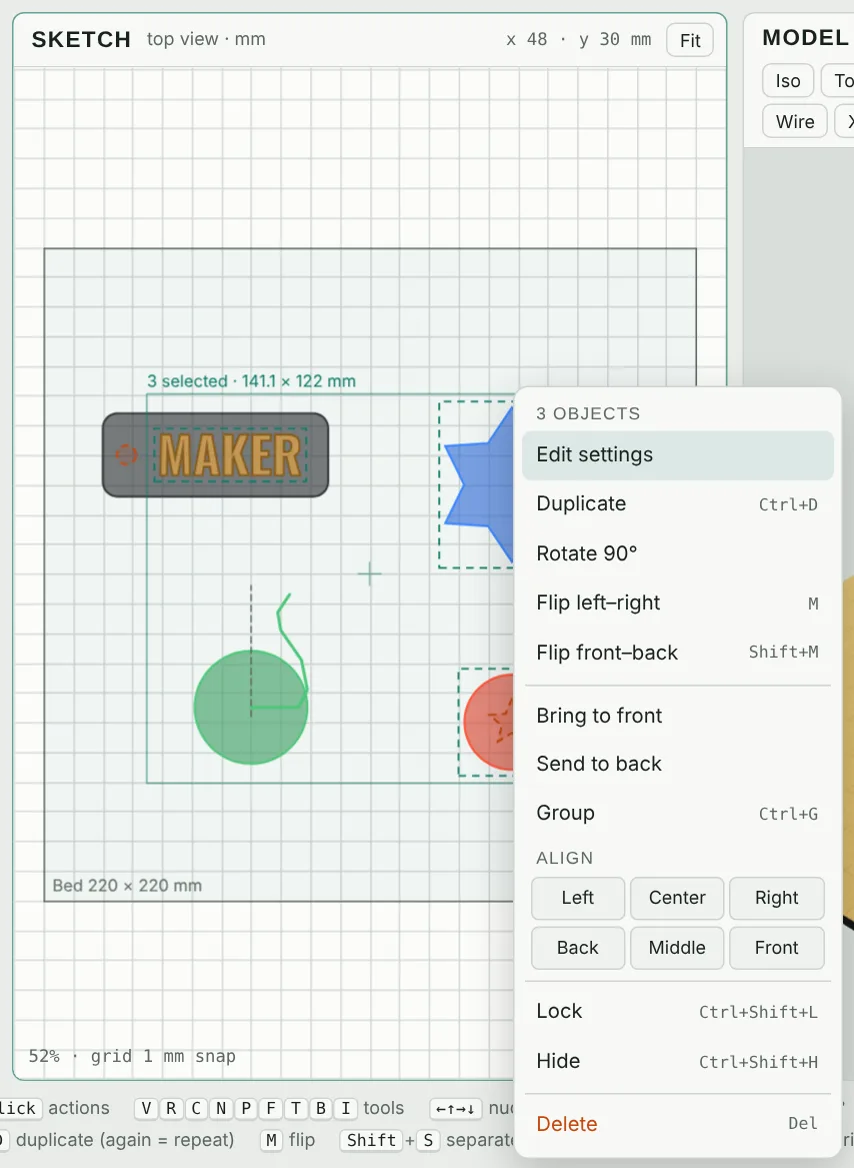Click the T tool shortcut key
This screenshot has height=1168, width=854.
point(296,1108)
